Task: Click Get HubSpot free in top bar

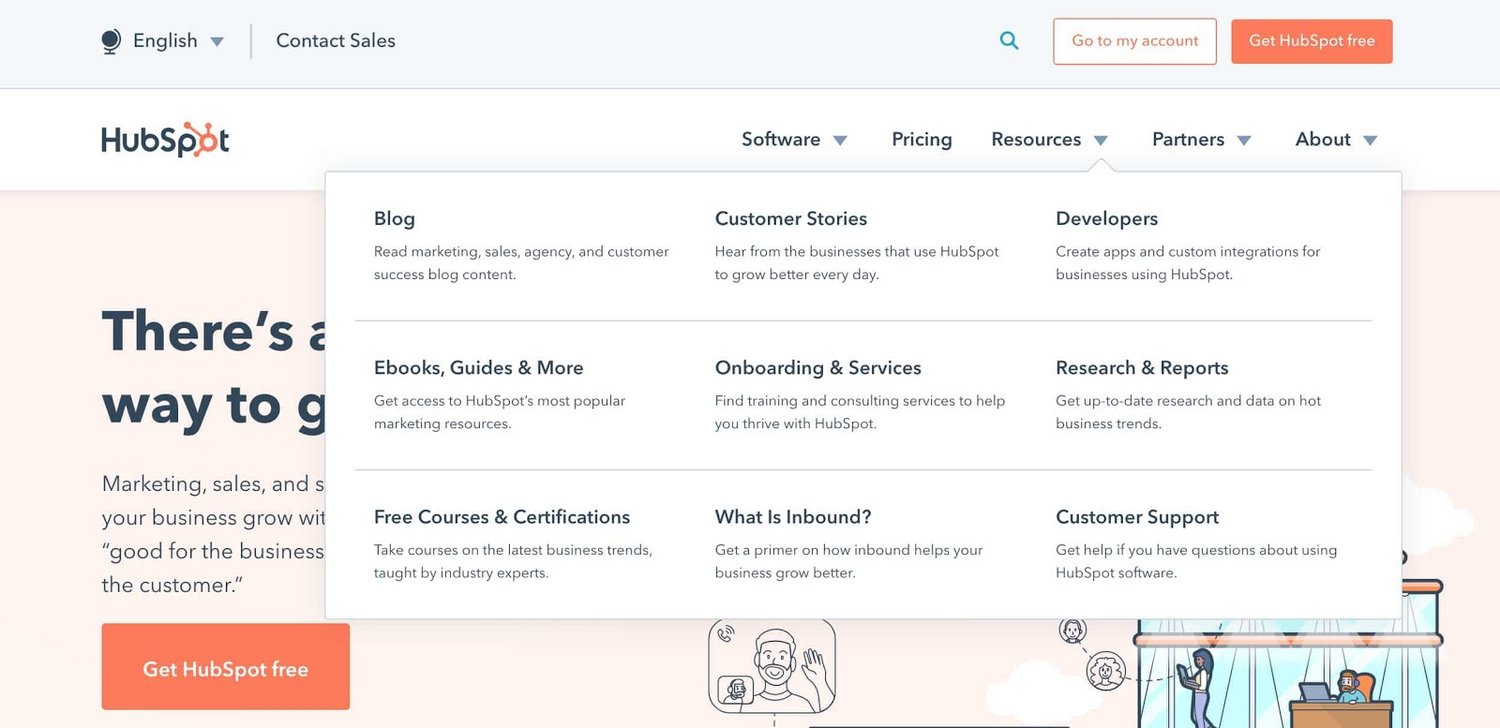Action: 1311,41
